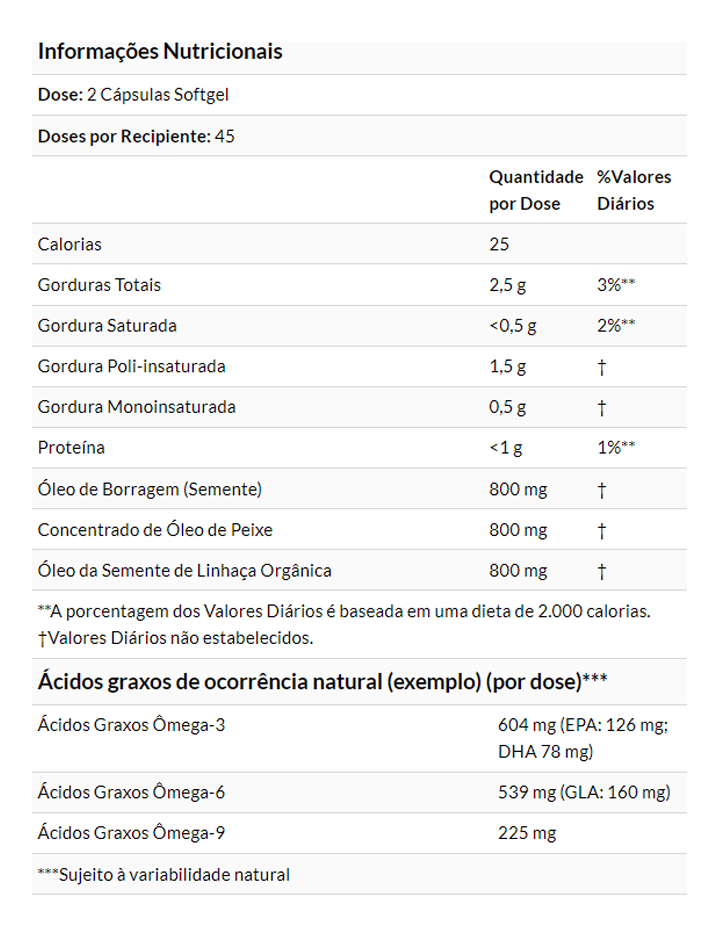Click the Ácidos Graxos Ômega-3 label
The width and height of the screenshot is (719, 937).
tap(131, 725)
